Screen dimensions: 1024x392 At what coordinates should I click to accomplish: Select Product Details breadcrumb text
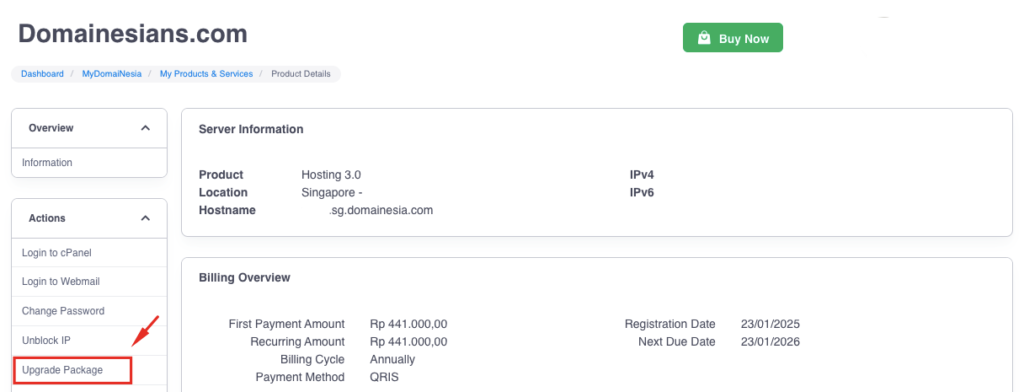[x=301, y=74]
